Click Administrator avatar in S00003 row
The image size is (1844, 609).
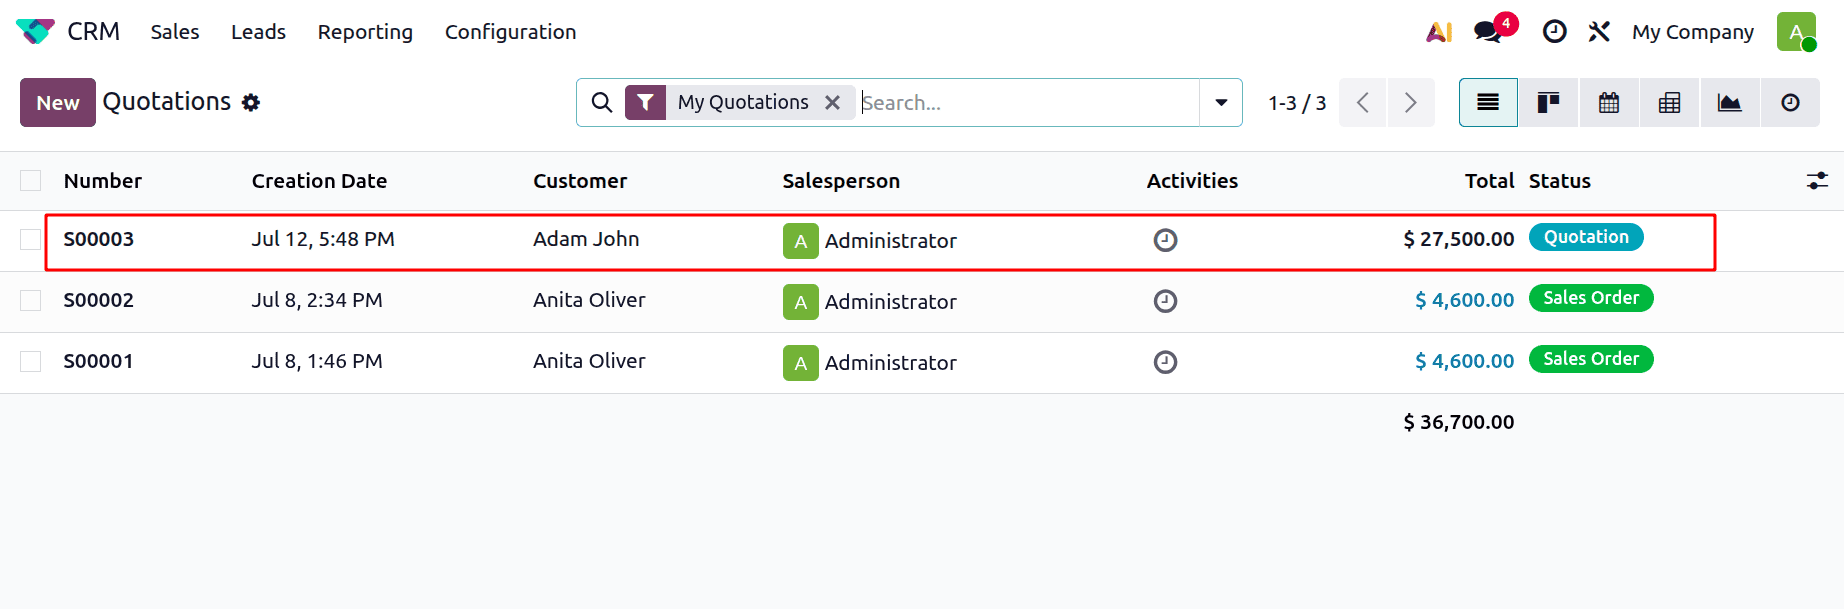(801, 241)
